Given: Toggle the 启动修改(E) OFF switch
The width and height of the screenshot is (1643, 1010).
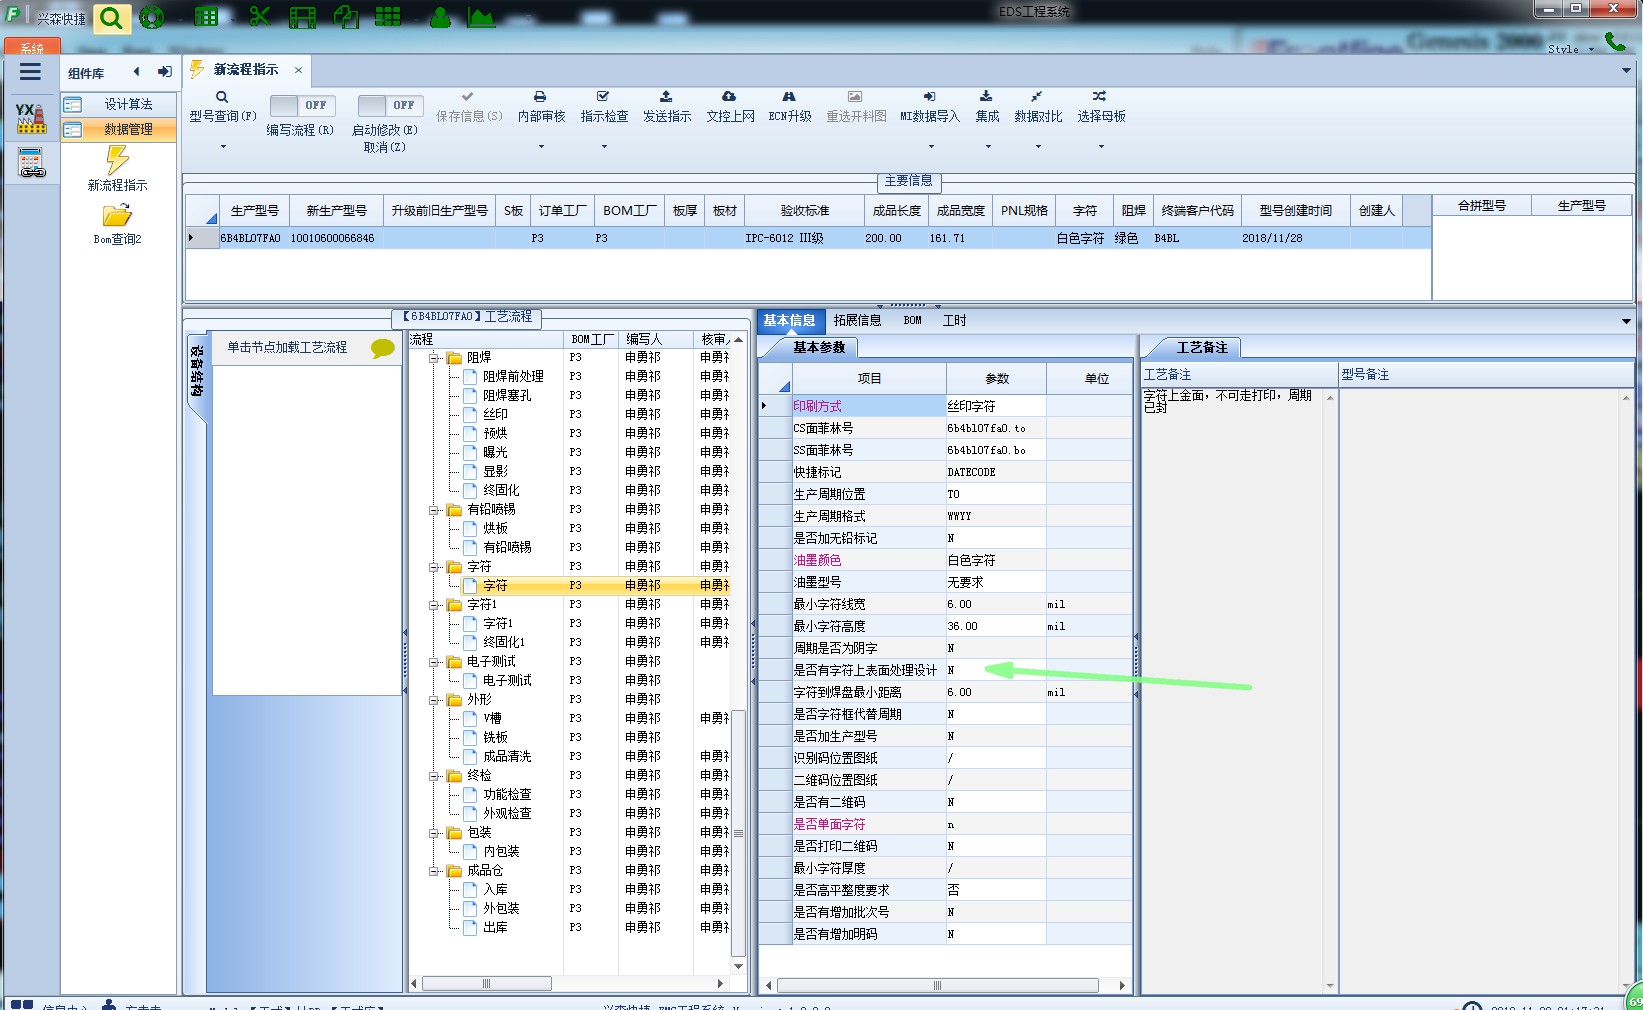Looking at the screenshot, I should (x=390, y=105).
